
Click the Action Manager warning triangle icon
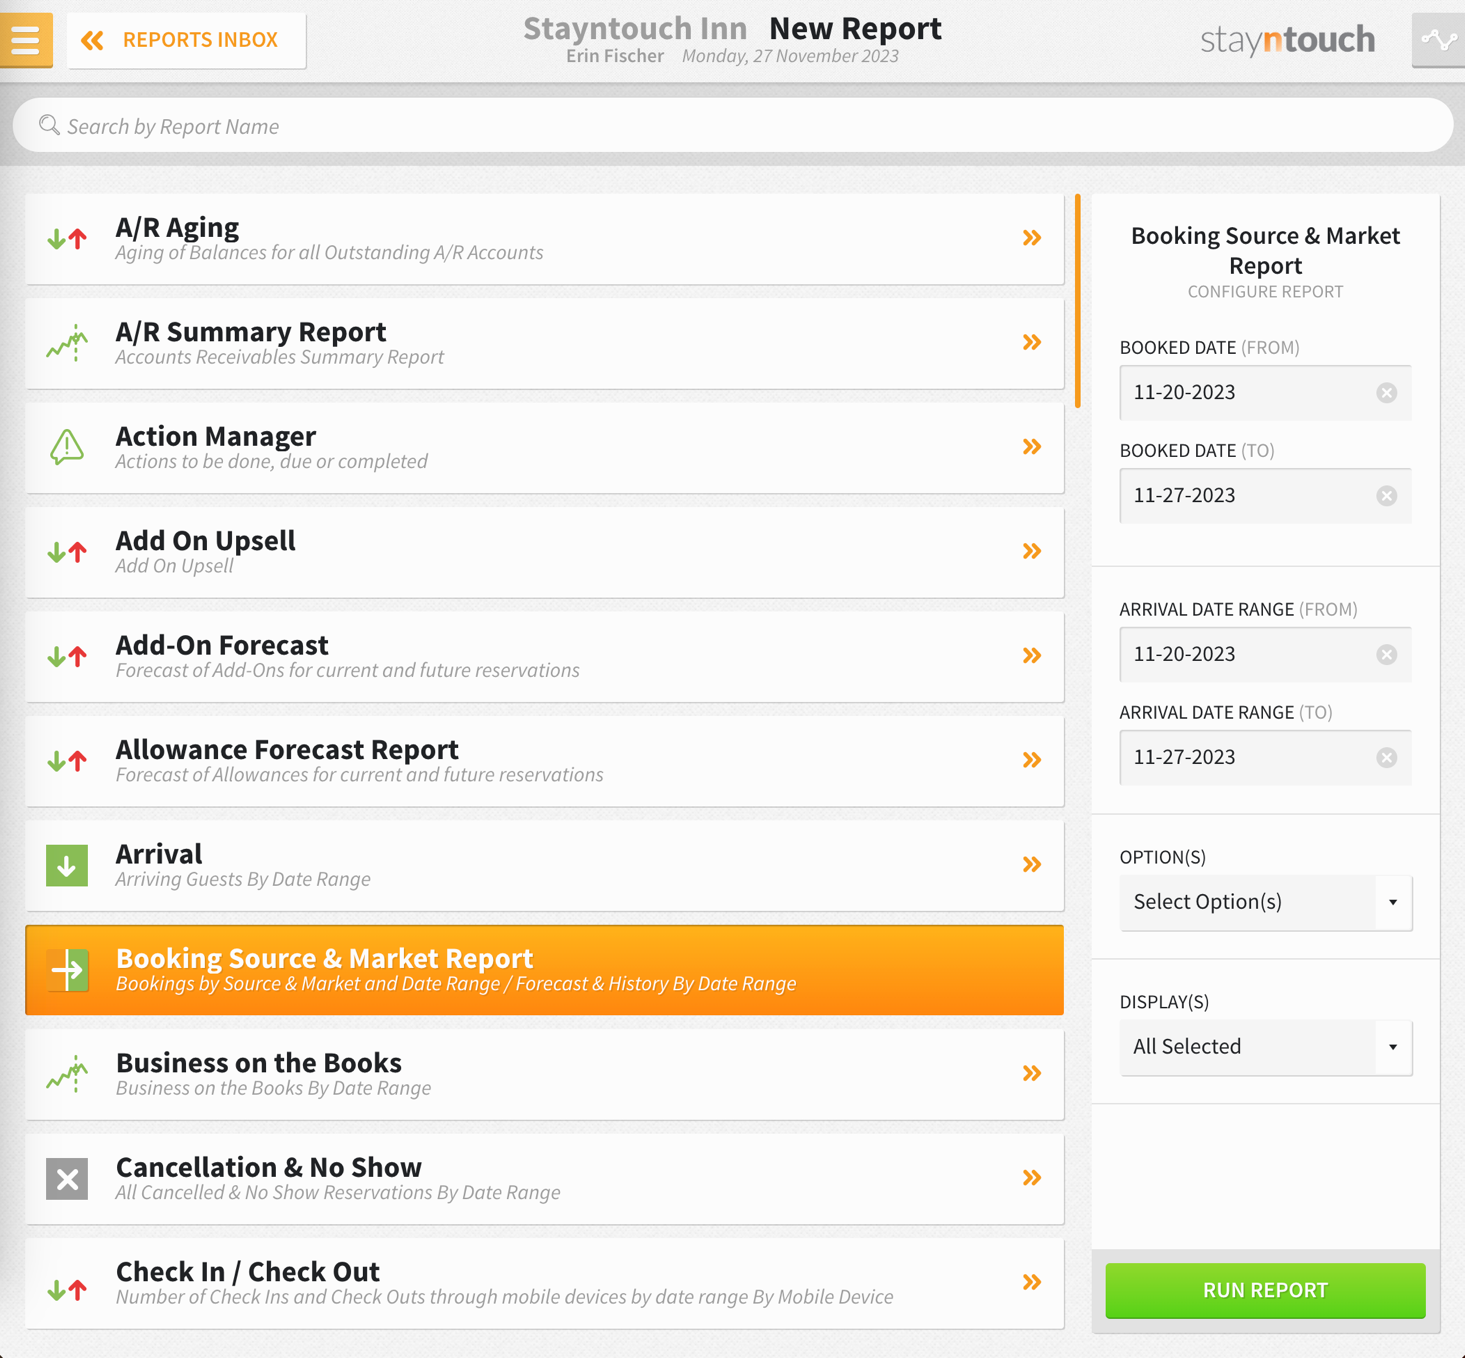67,447
